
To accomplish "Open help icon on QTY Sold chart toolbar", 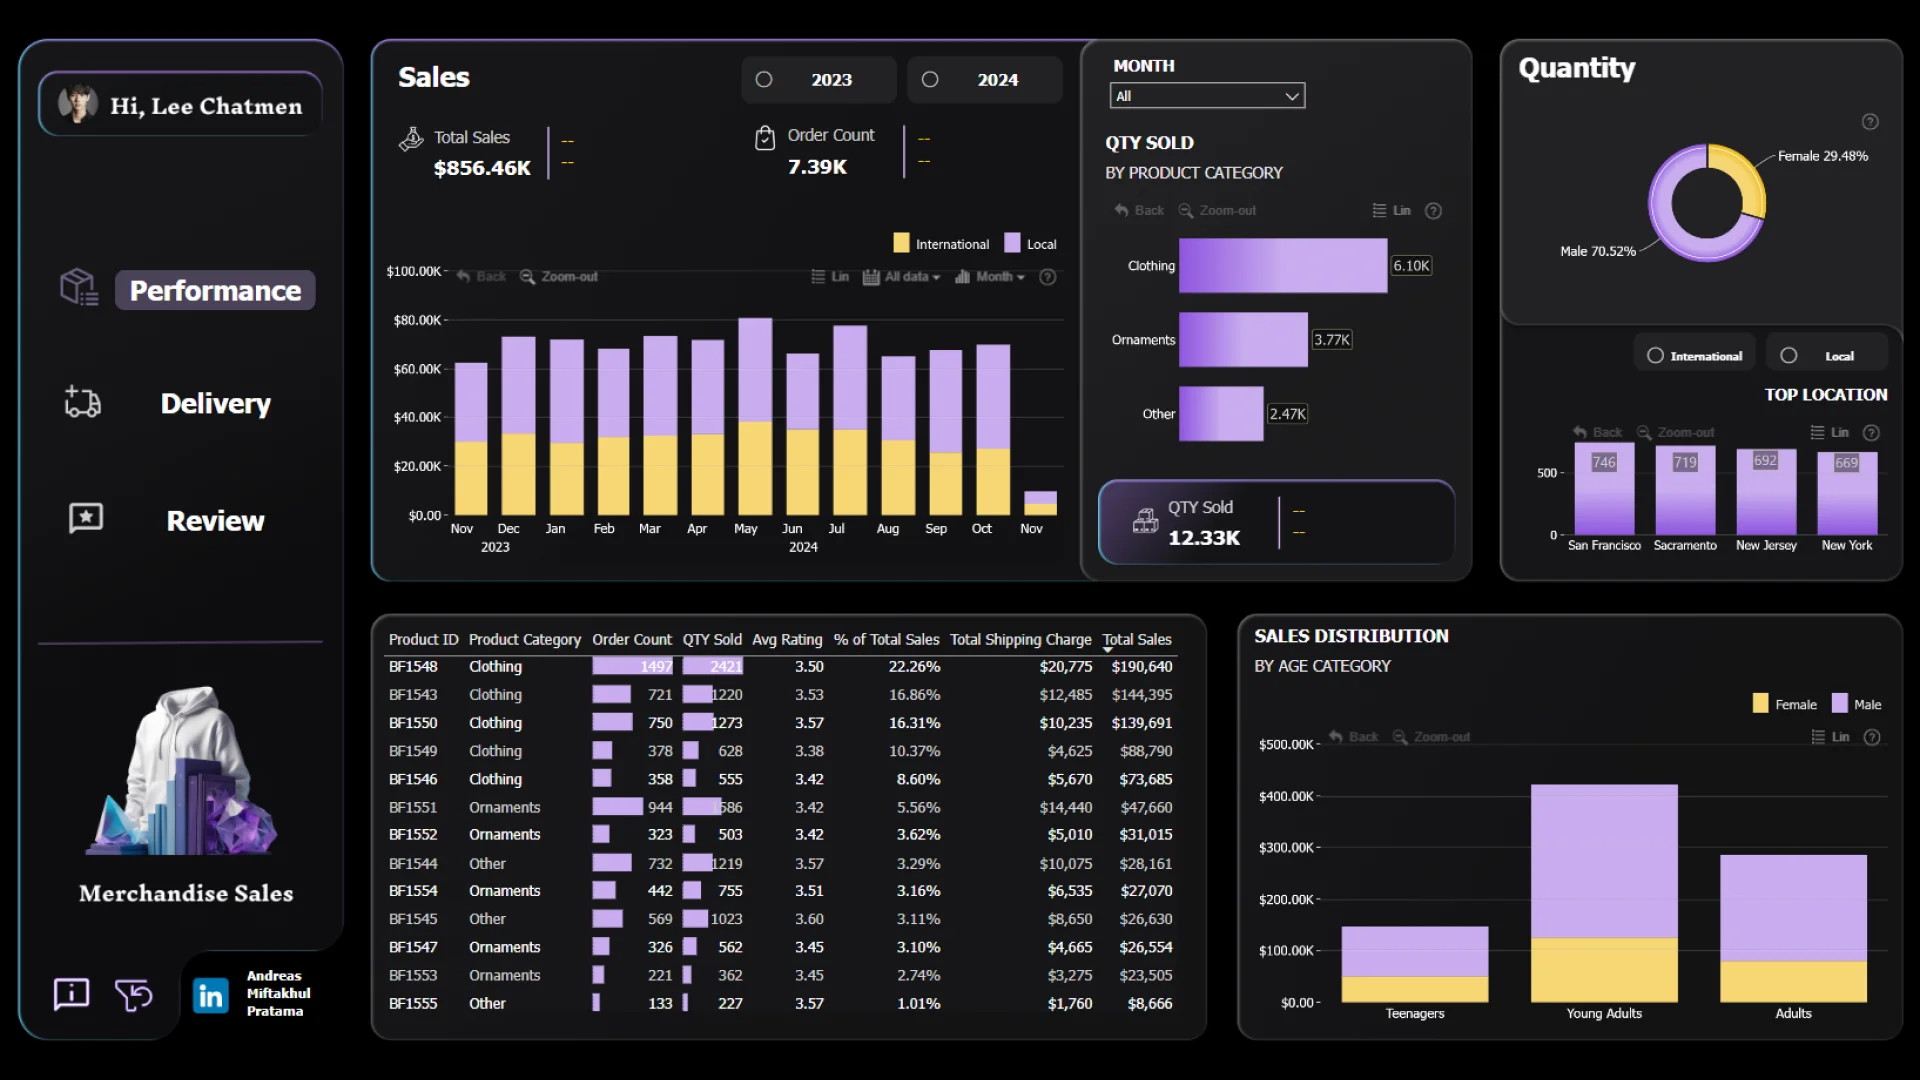I will click(1433, 211).
